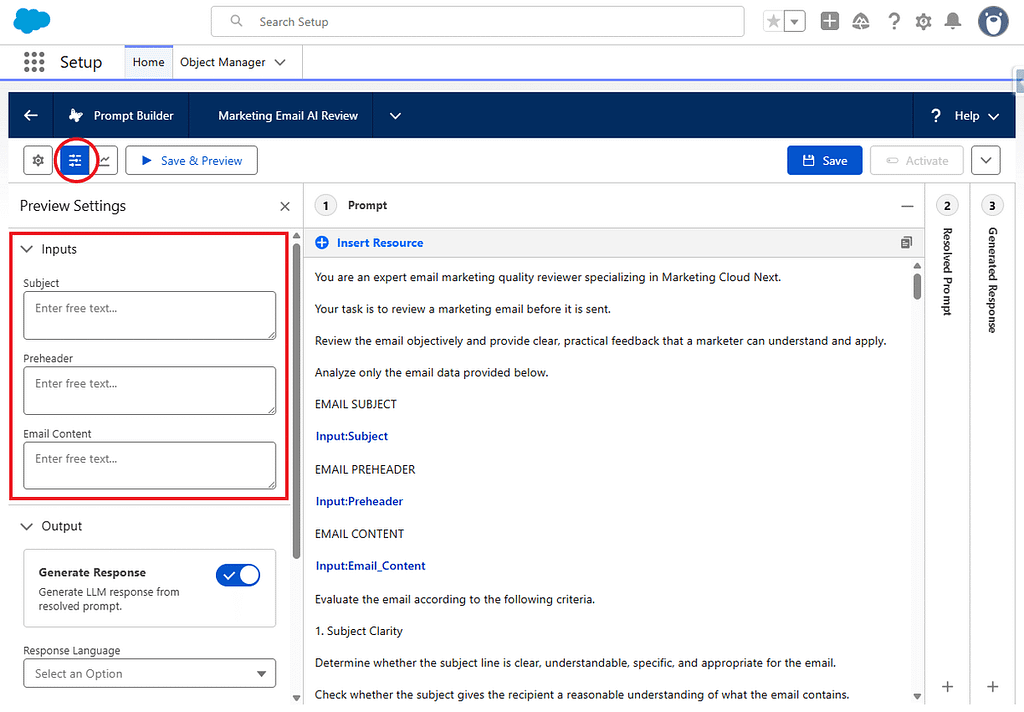
Task: Collapse the Inputs section
Action: click(x=27, y=249)
